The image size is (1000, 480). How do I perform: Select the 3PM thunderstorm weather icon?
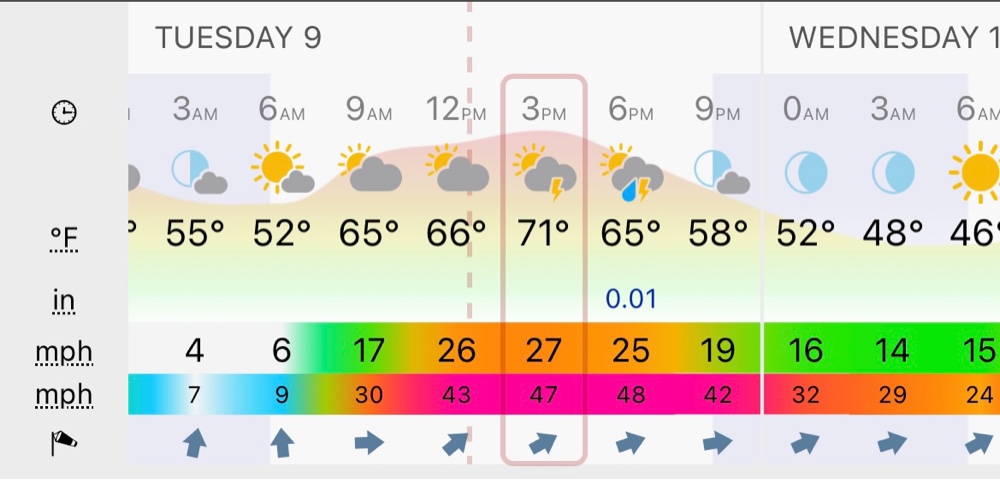click(545, 172)
